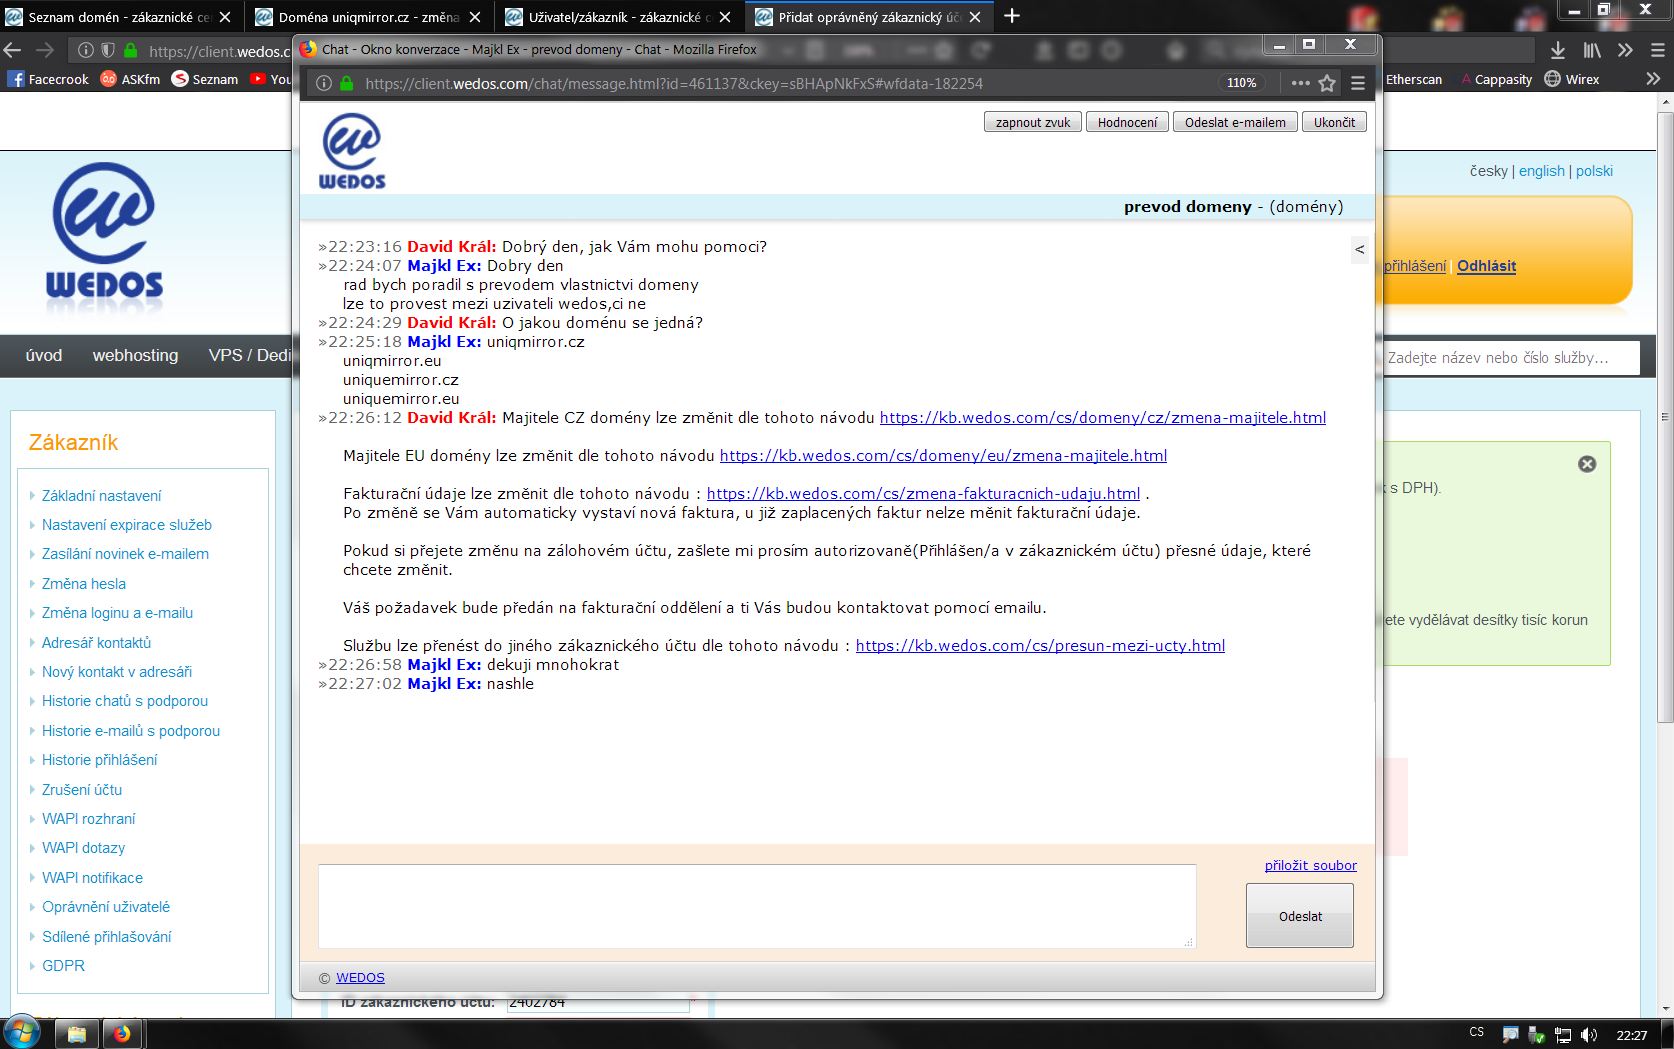Viewport: 1674px width, 1049px height.
Task: End the chat with Ukončit button
Action: click(1334, 122)
